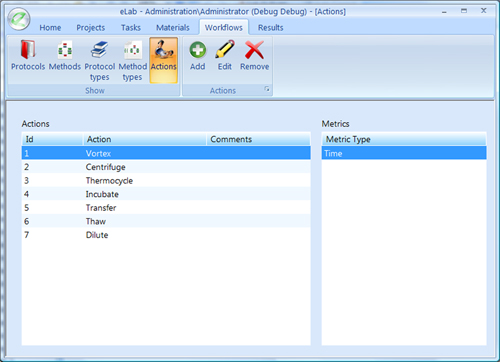
Task: Remove the selected action with the red X
Action: coord(254,55)
